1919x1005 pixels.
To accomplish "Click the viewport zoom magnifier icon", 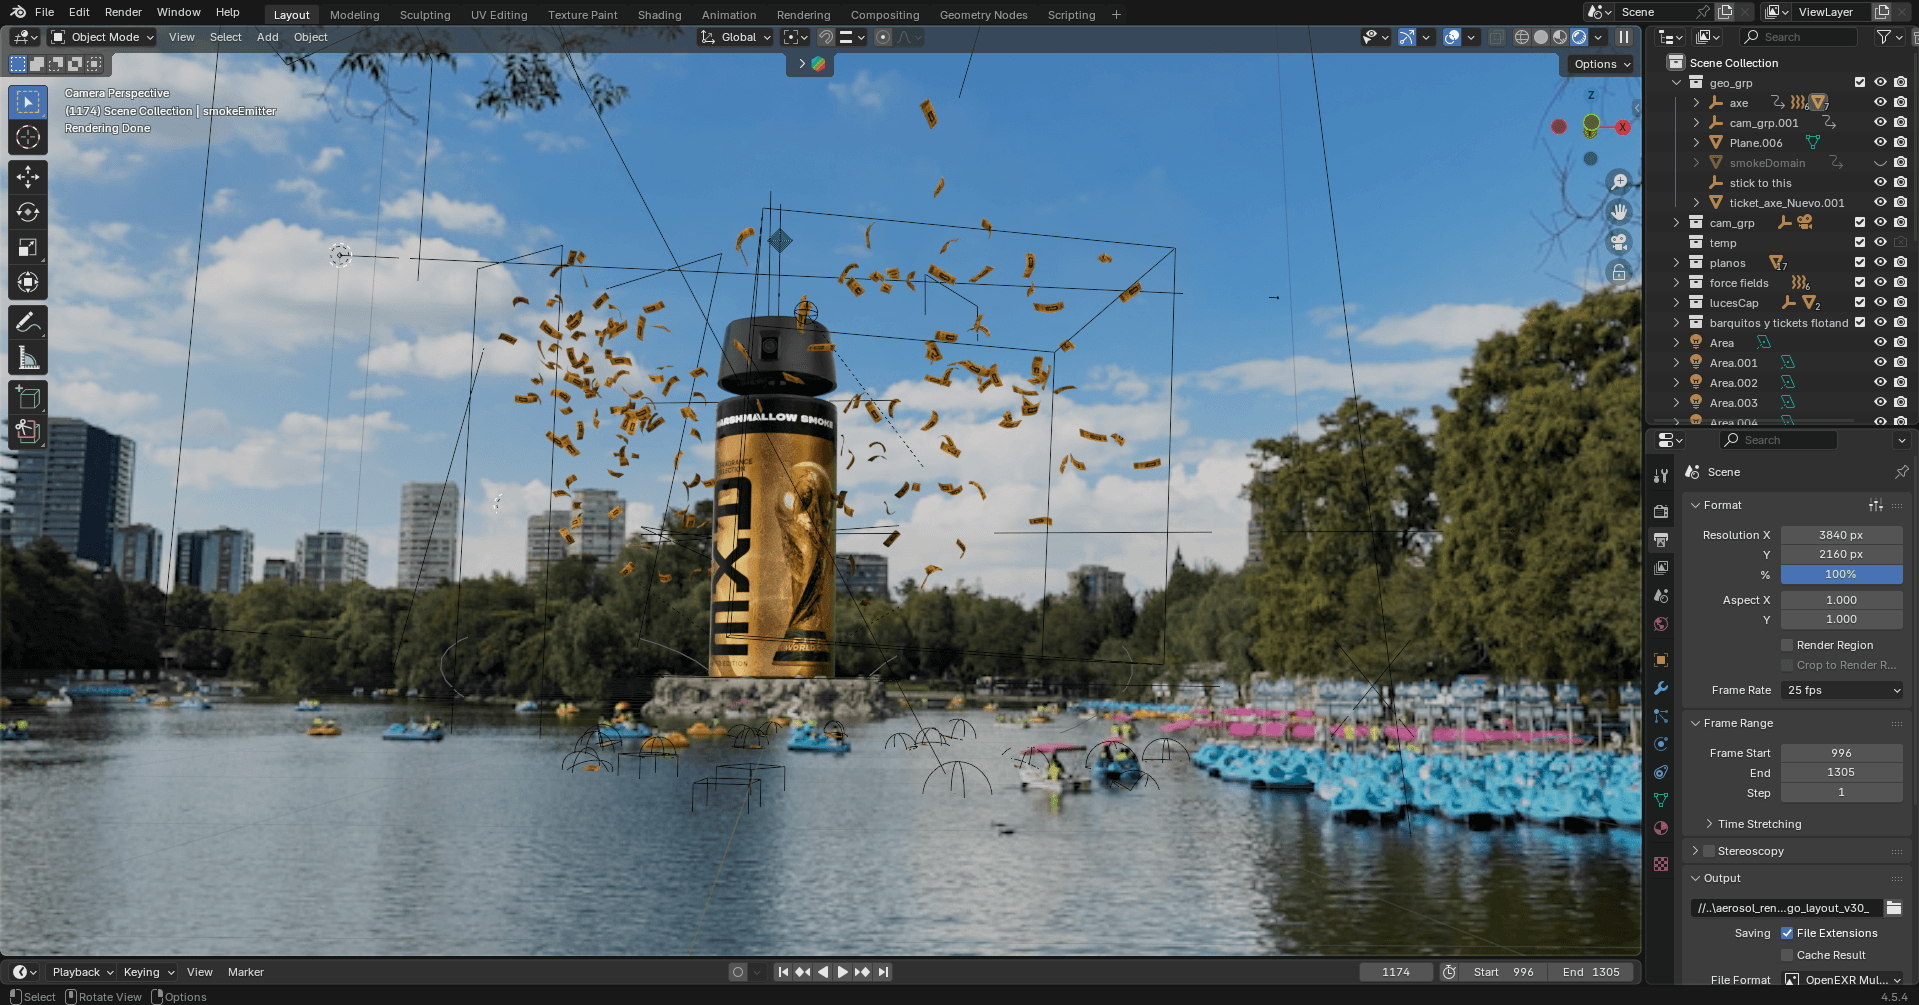I will 1618,182.
